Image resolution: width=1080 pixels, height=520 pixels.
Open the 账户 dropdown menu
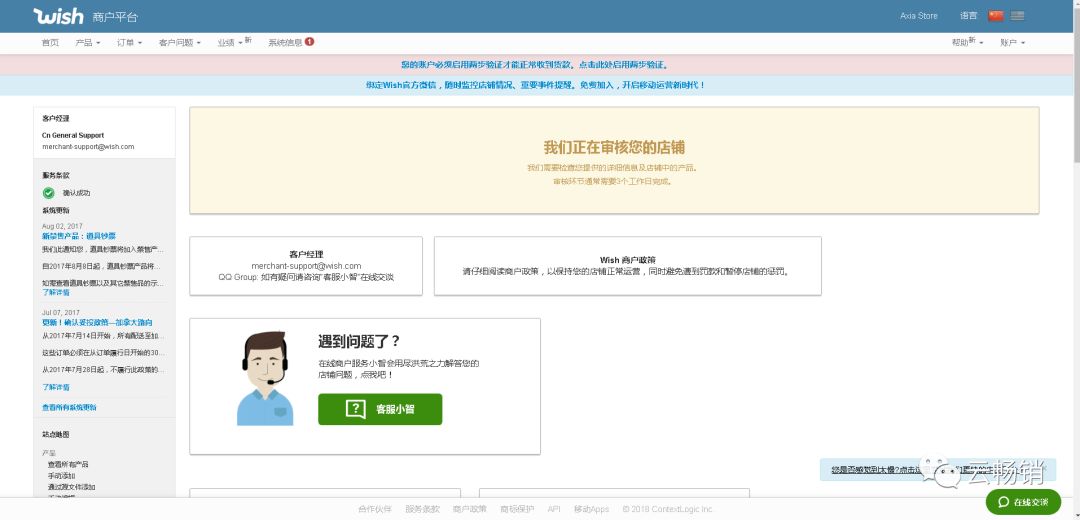coord(1012,43)
